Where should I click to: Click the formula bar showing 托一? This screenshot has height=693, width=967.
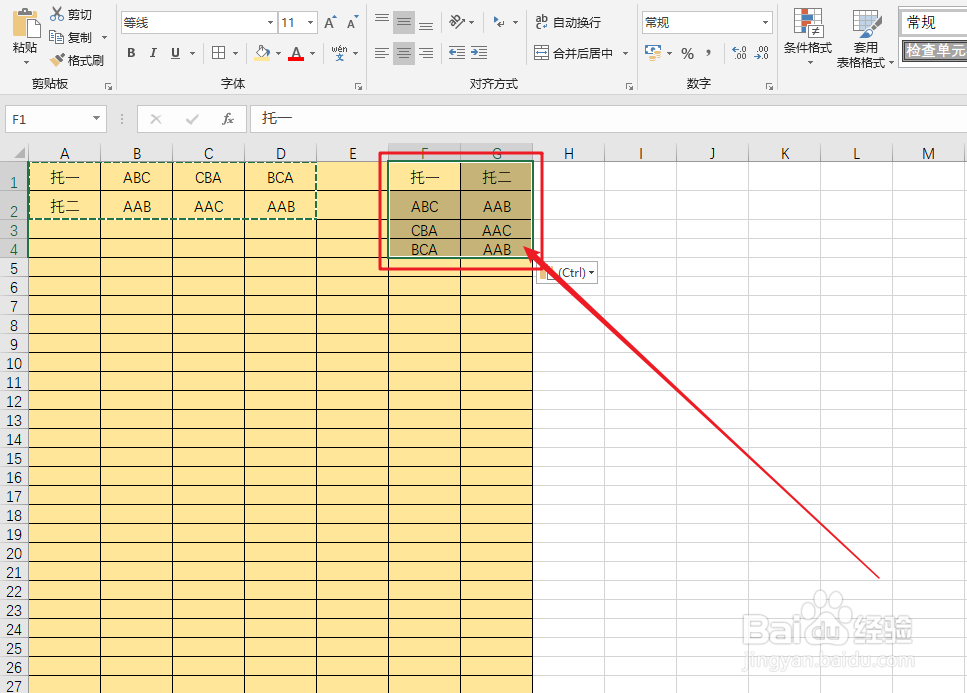608,118
